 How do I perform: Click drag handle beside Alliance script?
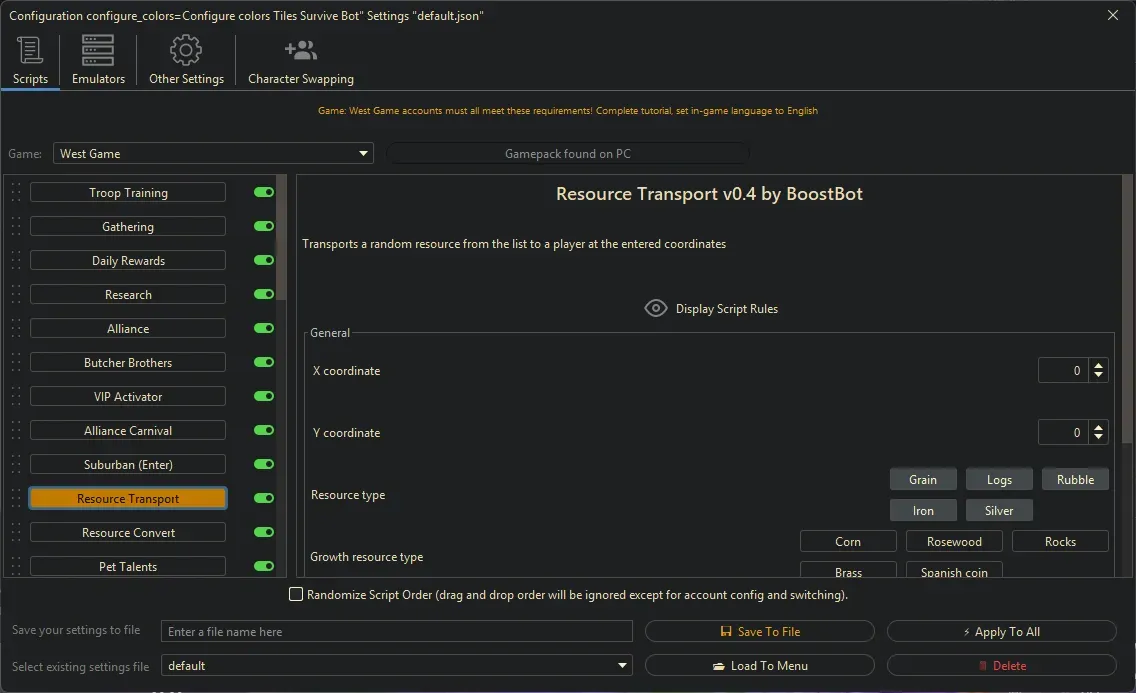pyautogui.click(x=16, y=329)
